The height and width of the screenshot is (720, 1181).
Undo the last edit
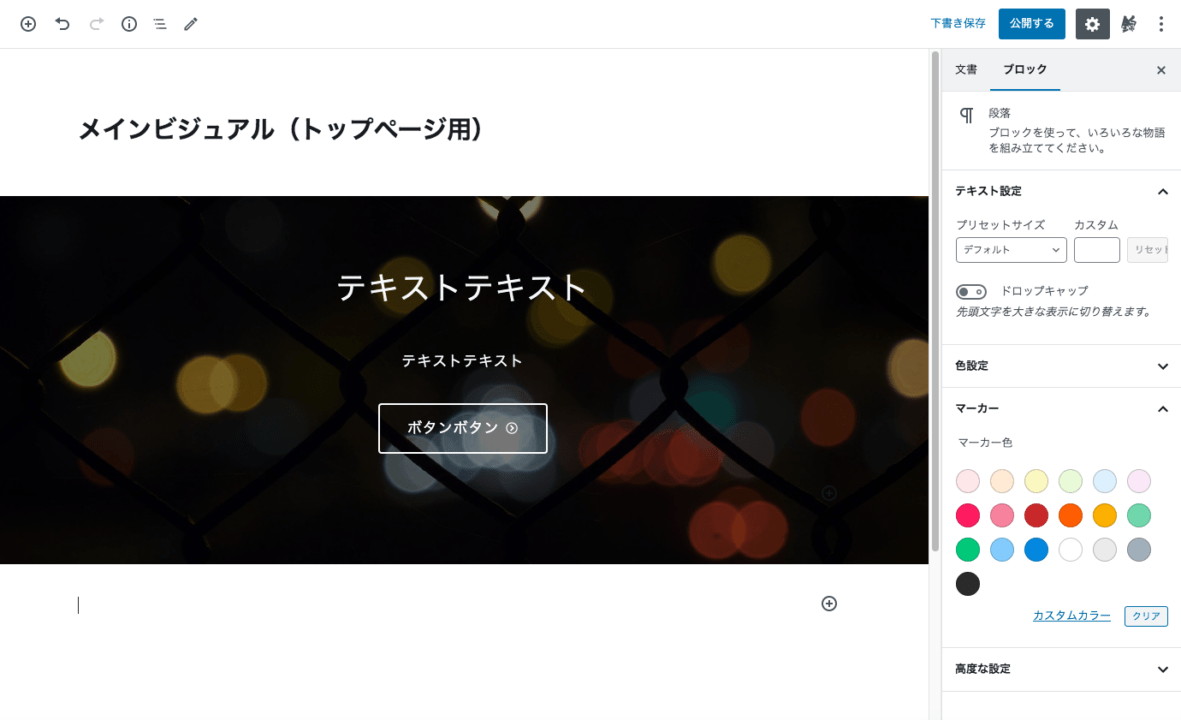[x=63, y=24]
